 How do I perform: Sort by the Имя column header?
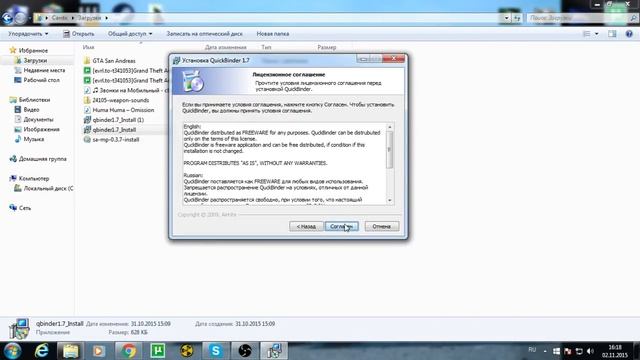click(88, 47)
